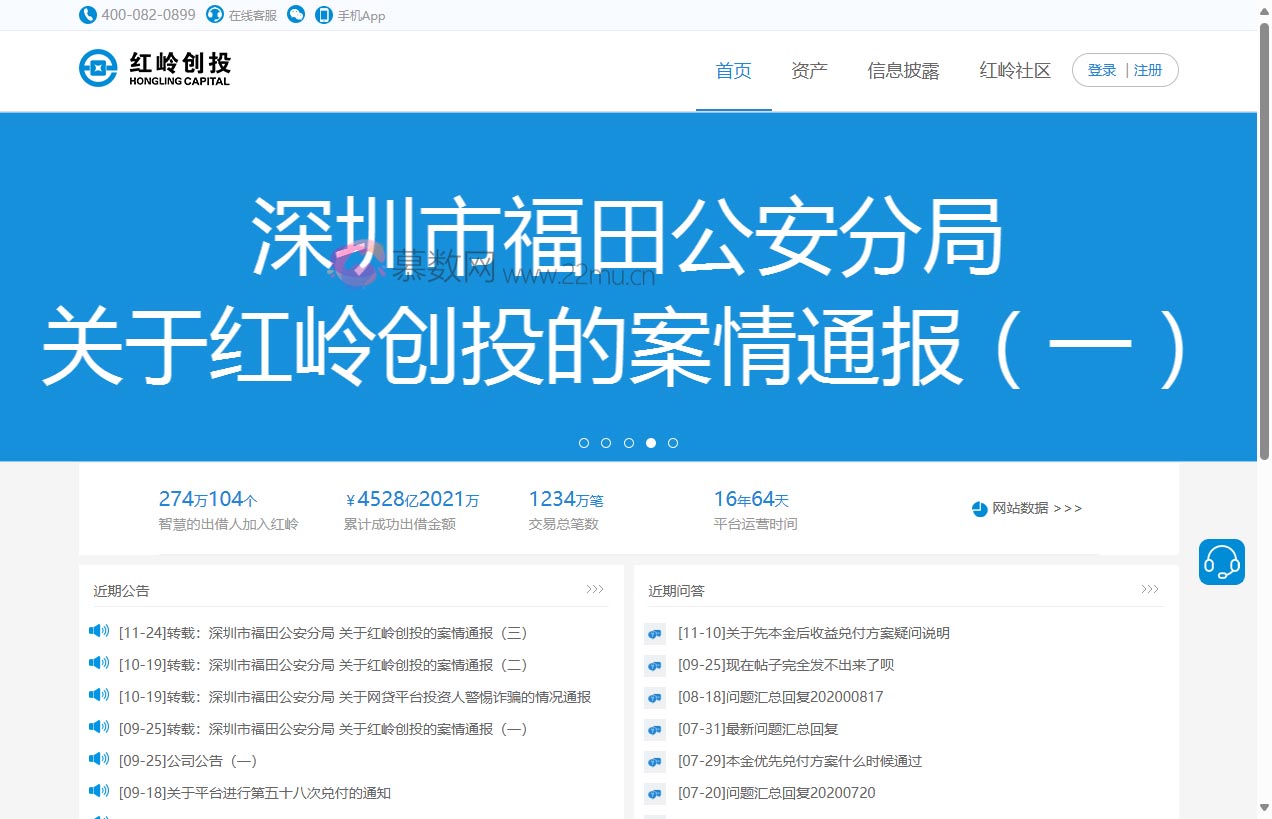Expand more announcements arrow in 近期公告
This screenshot has width=1272, height=819.
[595, 590]
